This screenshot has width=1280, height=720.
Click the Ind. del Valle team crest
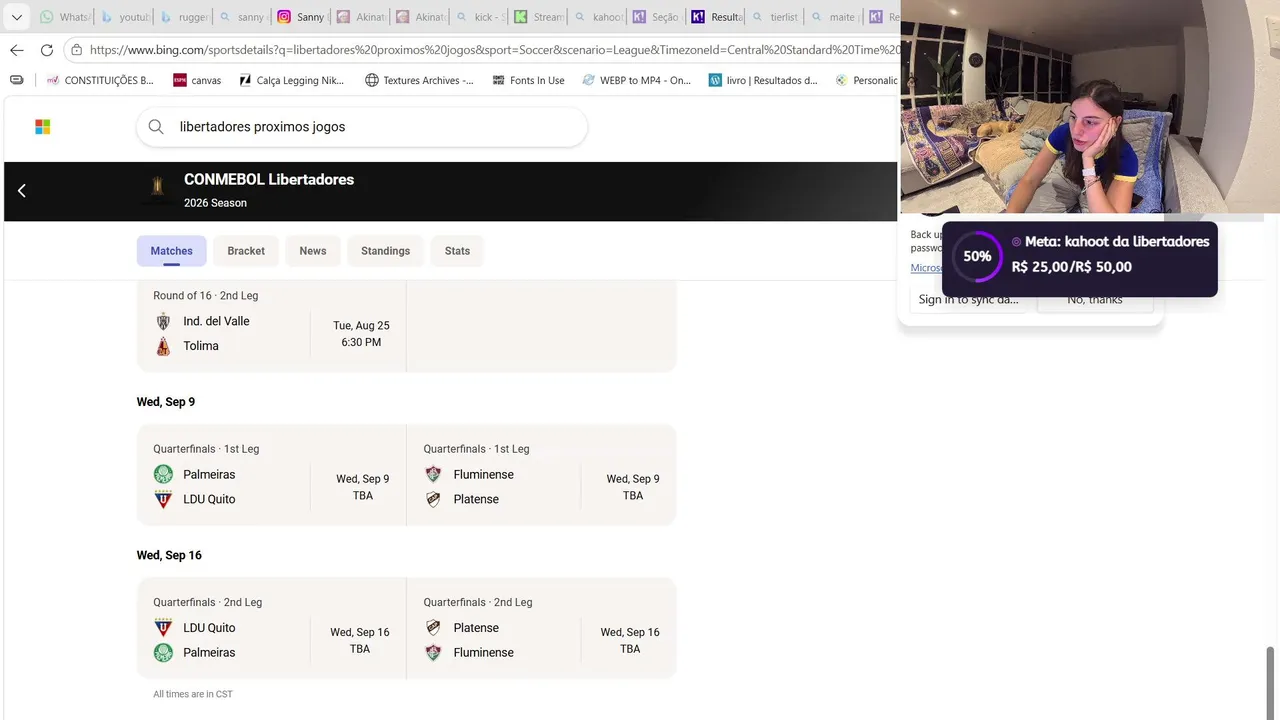coord(163,321)
